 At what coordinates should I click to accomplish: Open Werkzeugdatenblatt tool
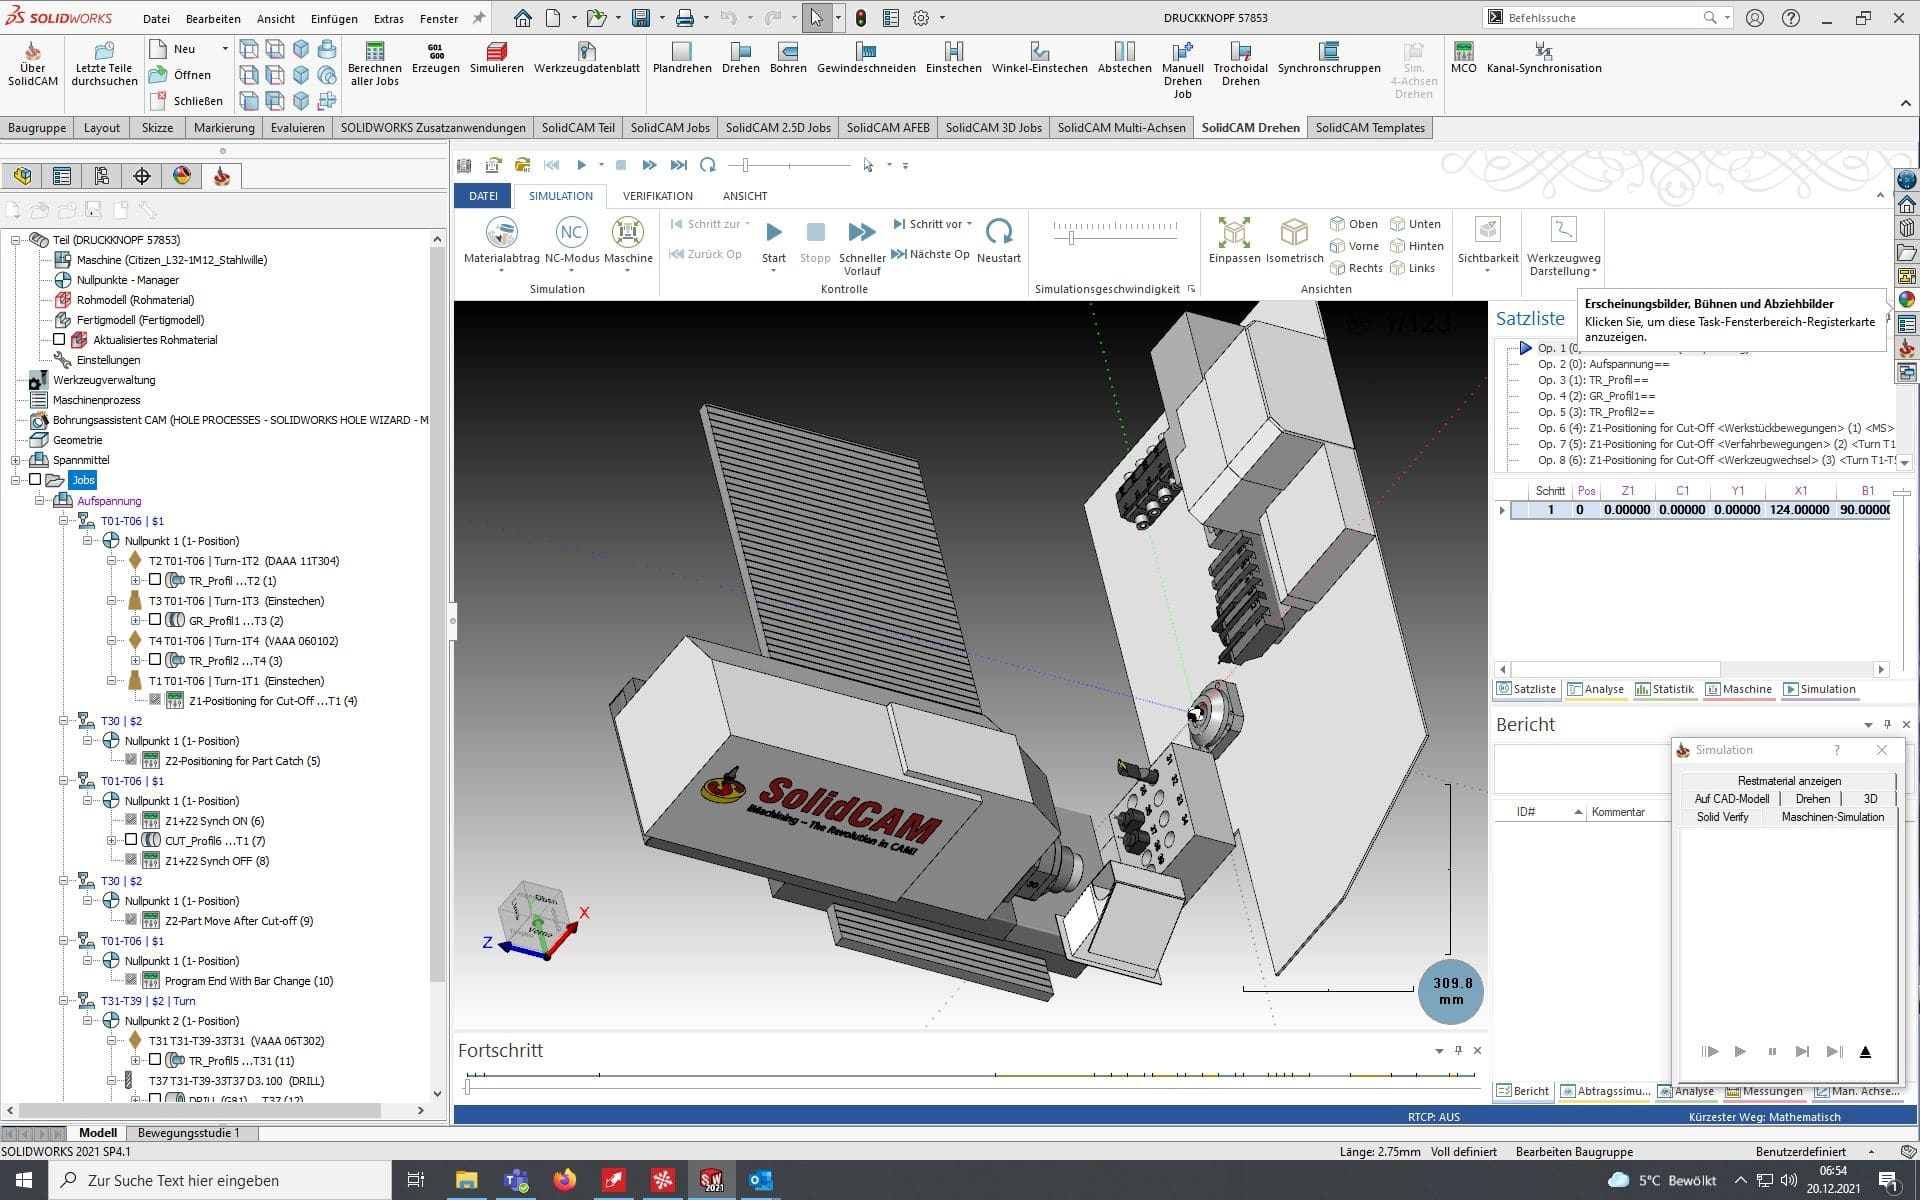(x=587, y=58)
